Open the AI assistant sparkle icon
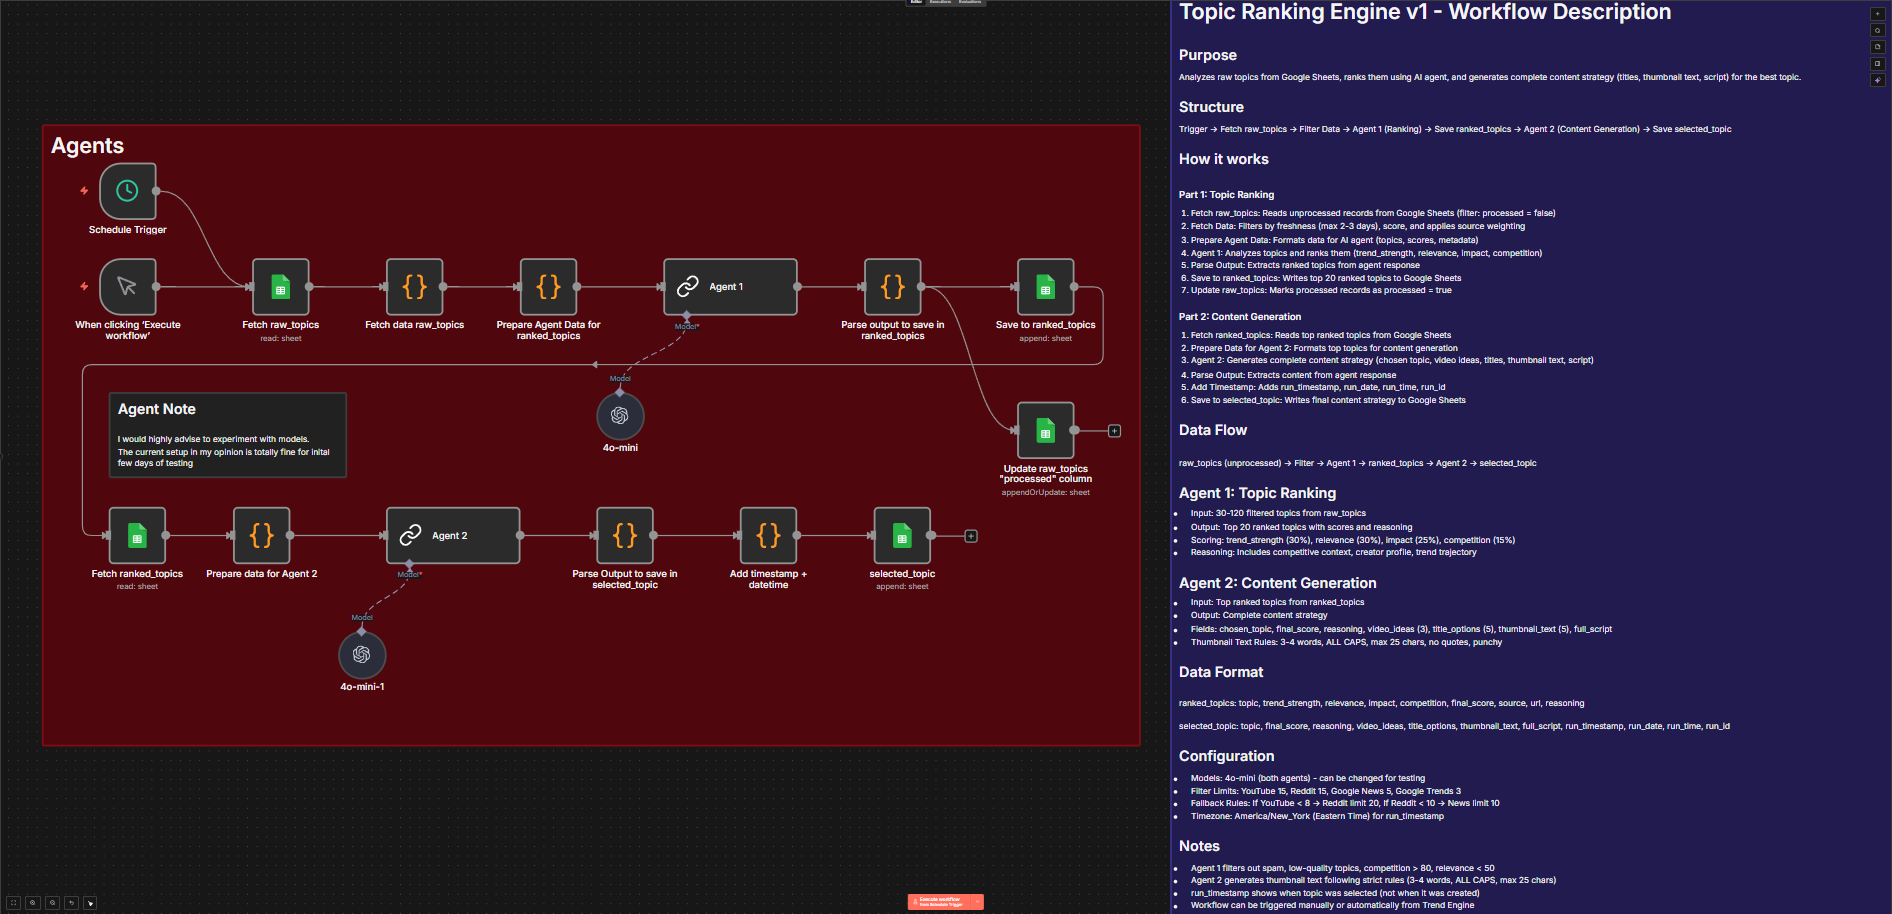 click(x=1877, y=79)
